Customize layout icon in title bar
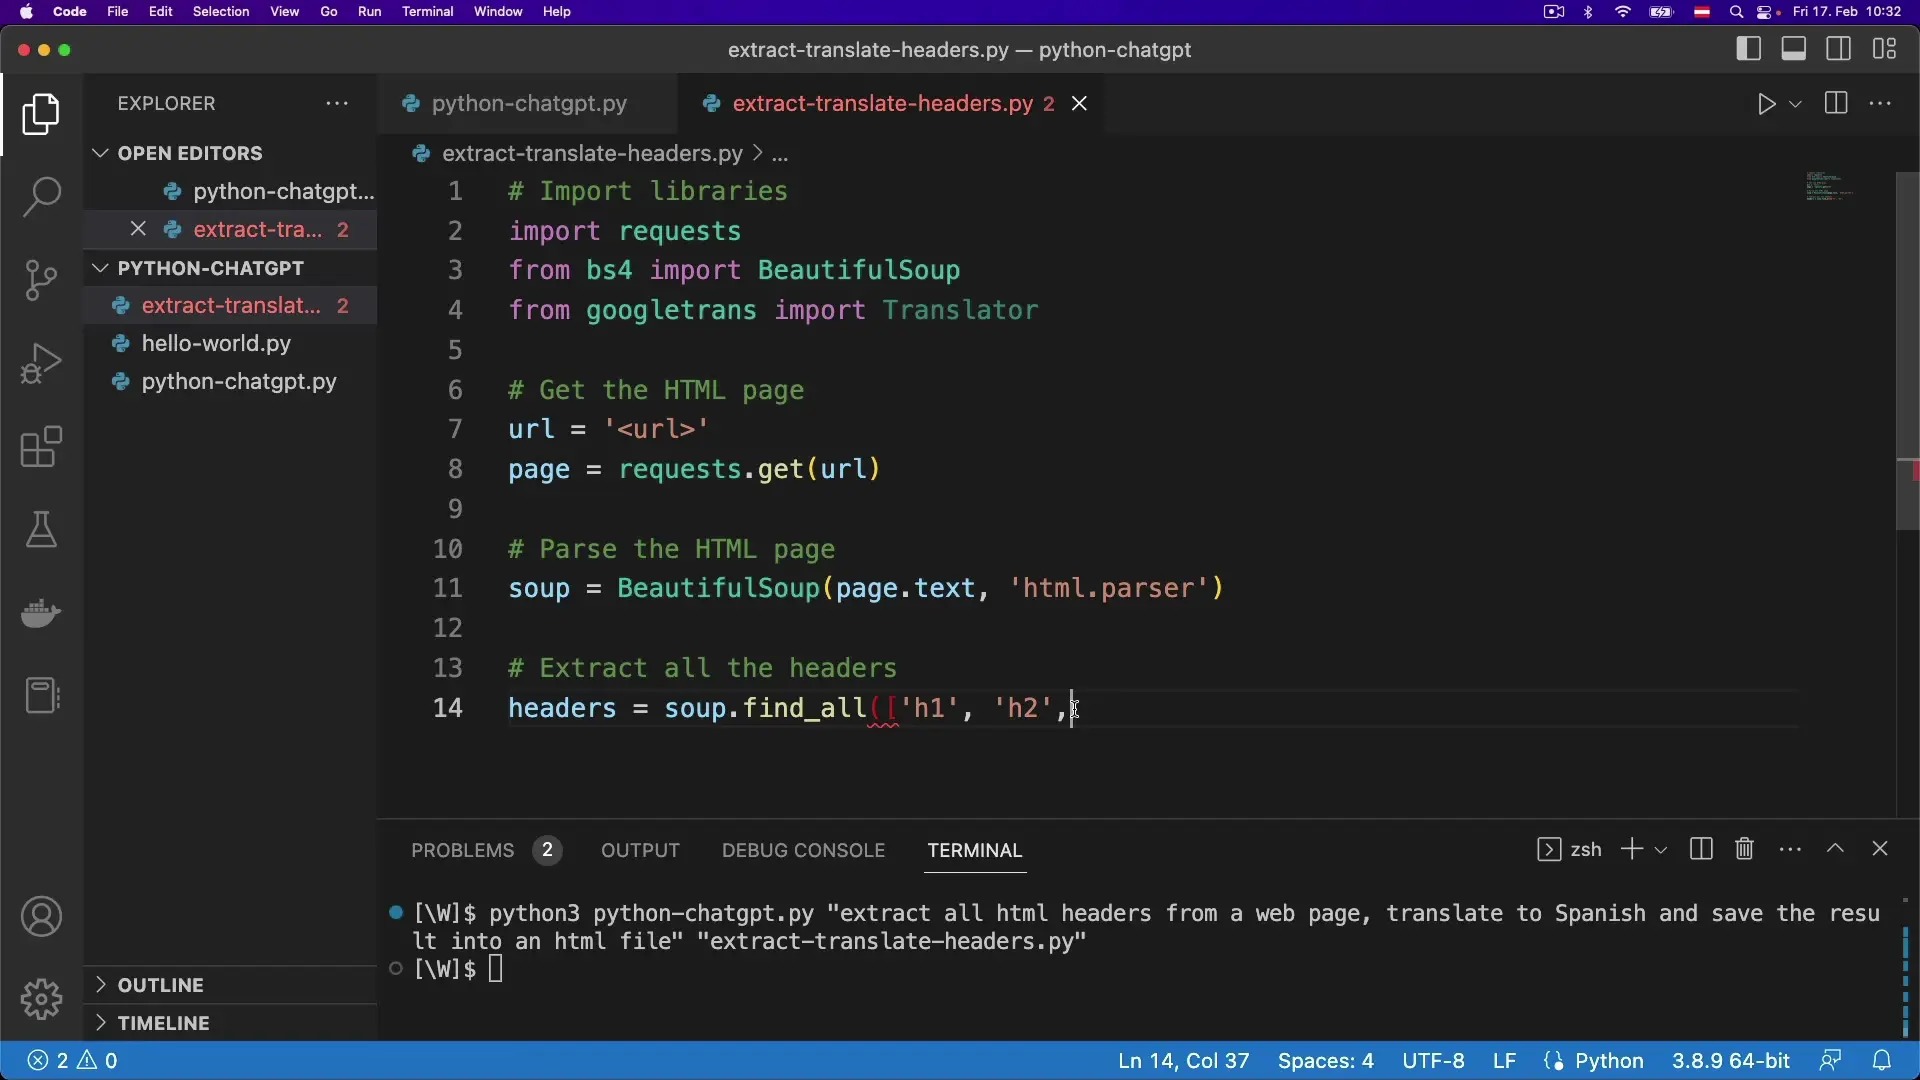The image size is (1920, 1080). (x=1886, y=49)
